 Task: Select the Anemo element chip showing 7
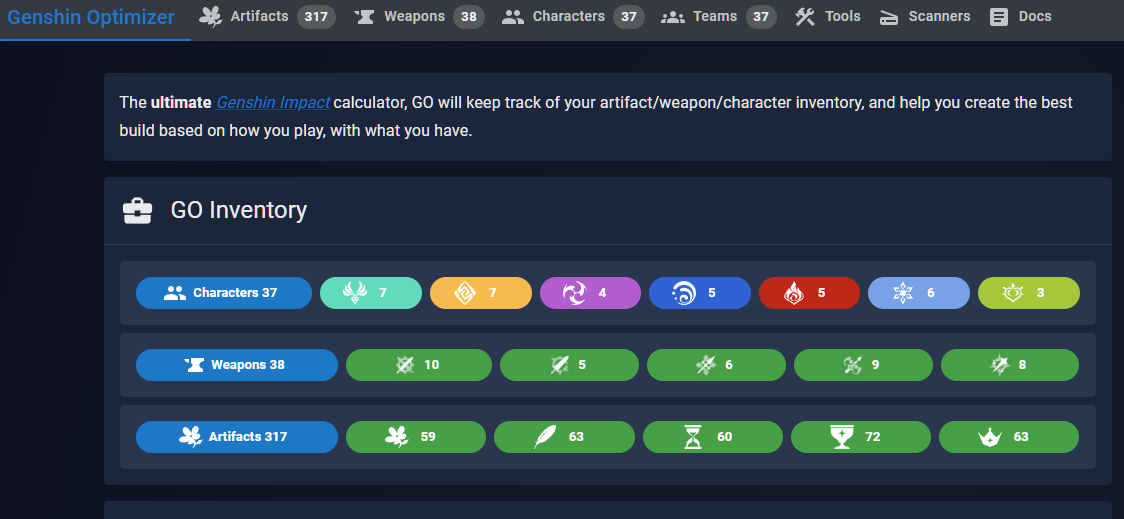pos(371,292)
